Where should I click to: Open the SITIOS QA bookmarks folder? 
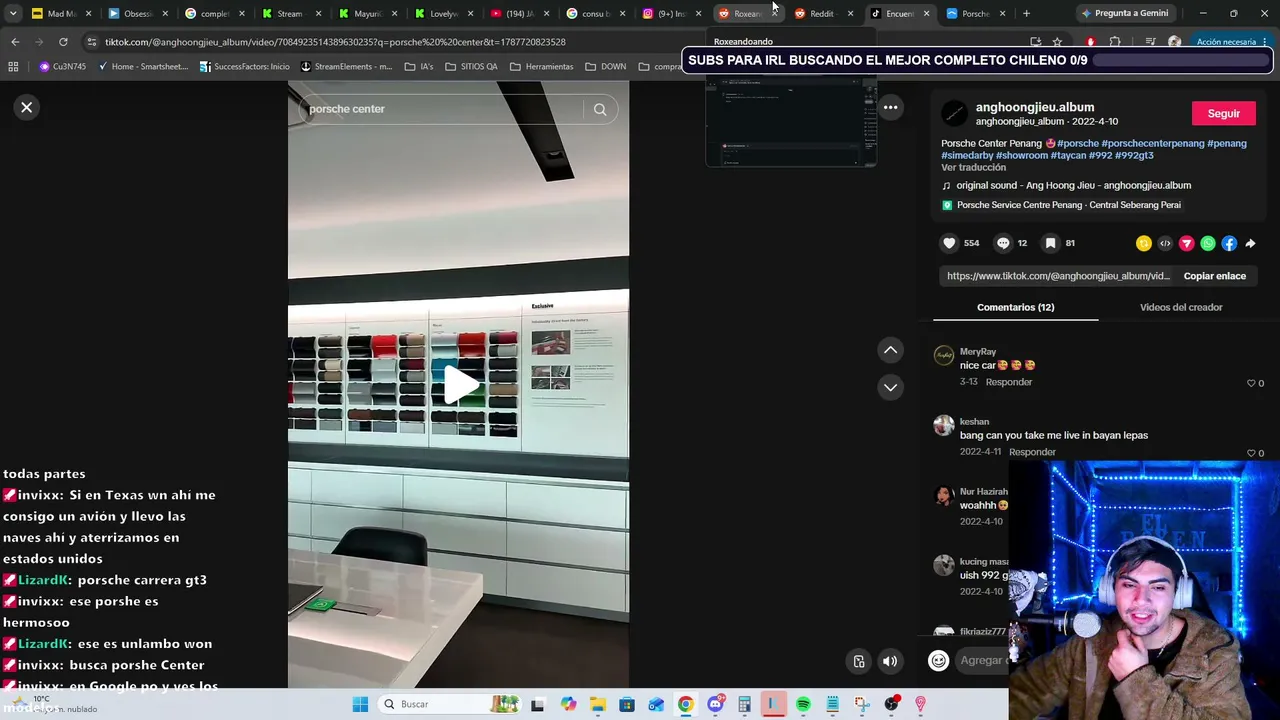coord(470,67)
